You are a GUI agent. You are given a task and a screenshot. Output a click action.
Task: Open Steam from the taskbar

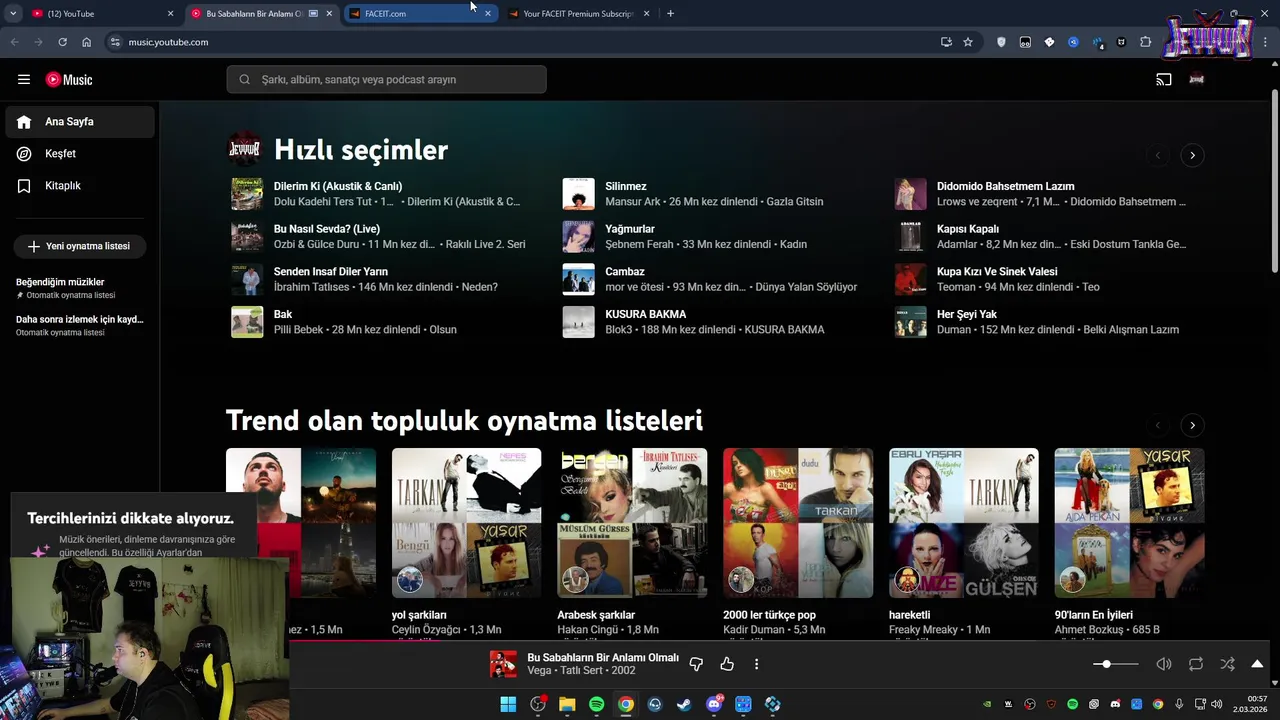click(x=684, y=704)
